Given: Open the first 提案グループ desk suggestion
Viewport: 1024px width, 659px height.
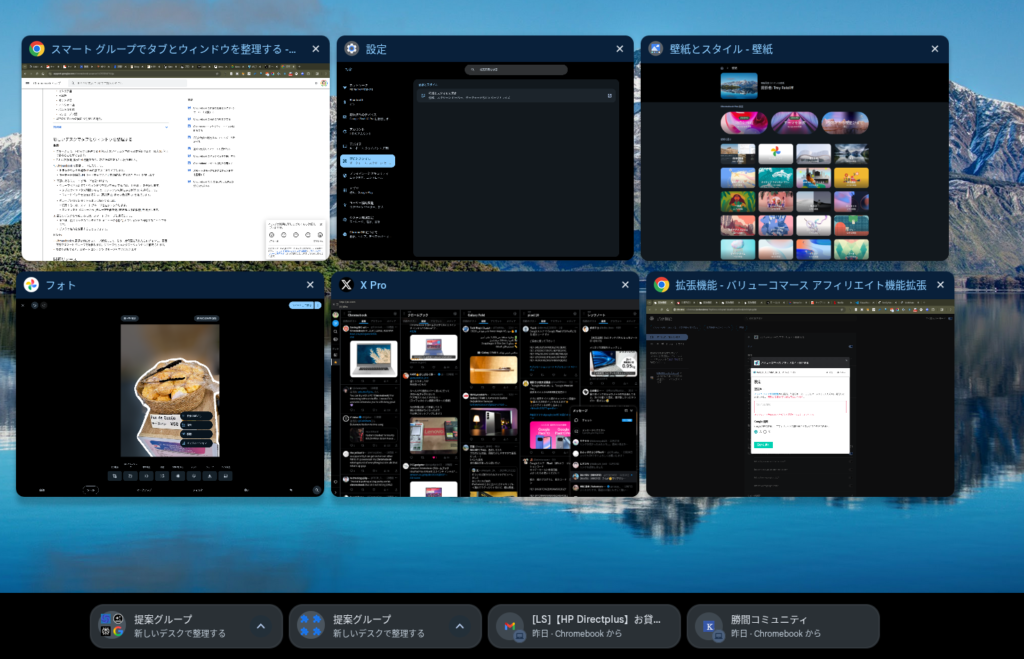Looking at the screenshot, I should (175, 626).
